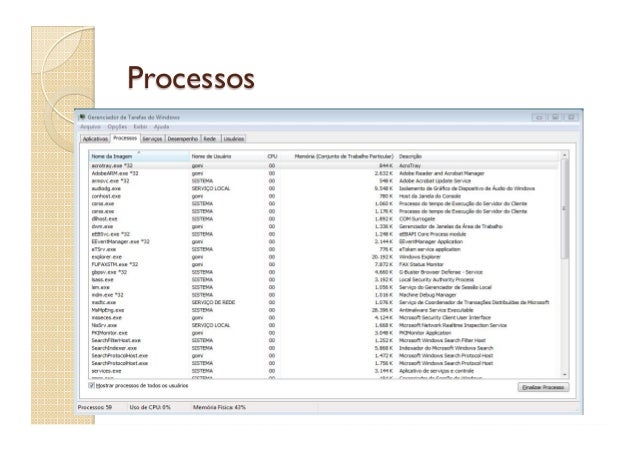Sort by the Memória column header
The height and width of the screenshot is (451, 638).
338,156
